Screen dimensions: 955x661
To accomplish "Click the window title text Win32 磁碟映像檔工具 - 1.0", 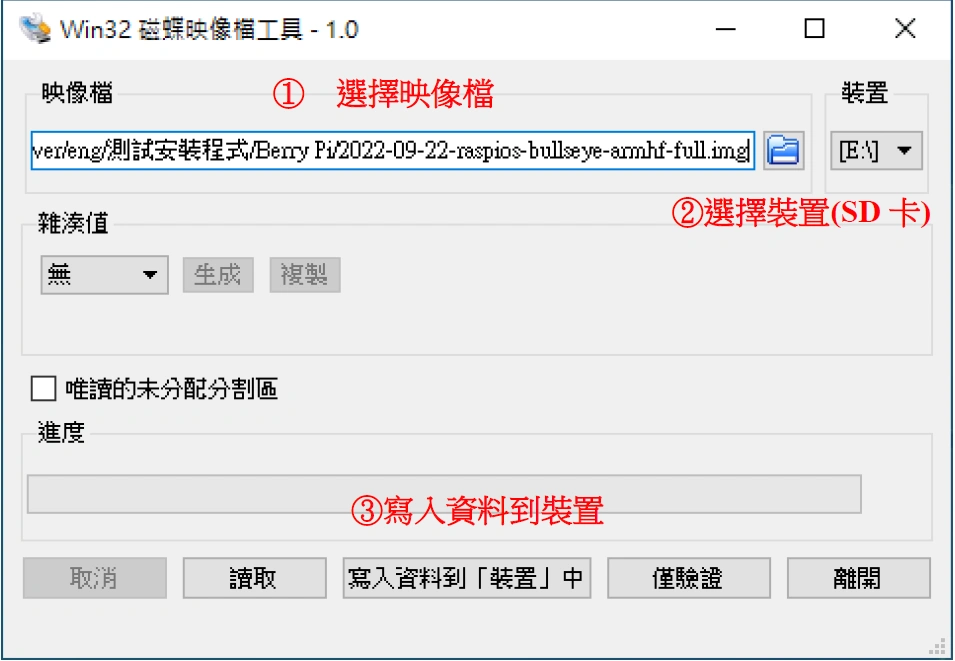I will coord(209,29).
